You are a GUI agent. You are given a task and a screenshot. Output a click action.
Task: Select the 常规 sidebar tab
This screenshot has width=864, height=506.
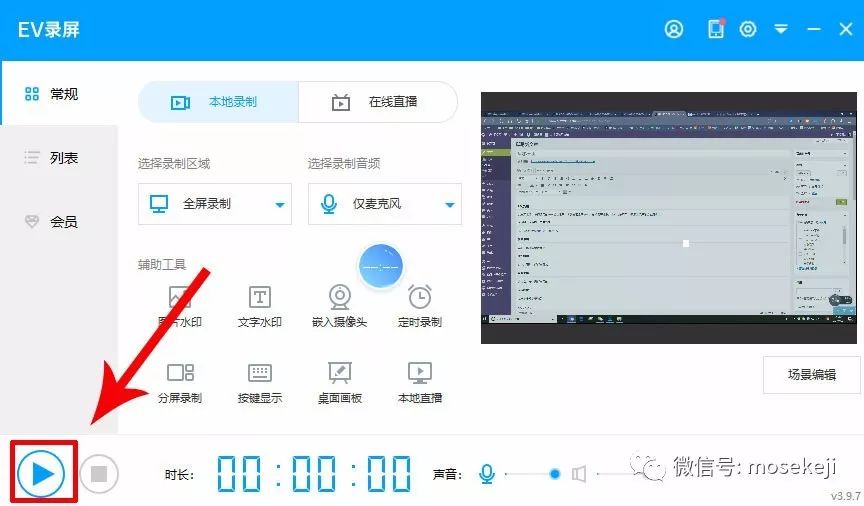(x=60, y=94)
